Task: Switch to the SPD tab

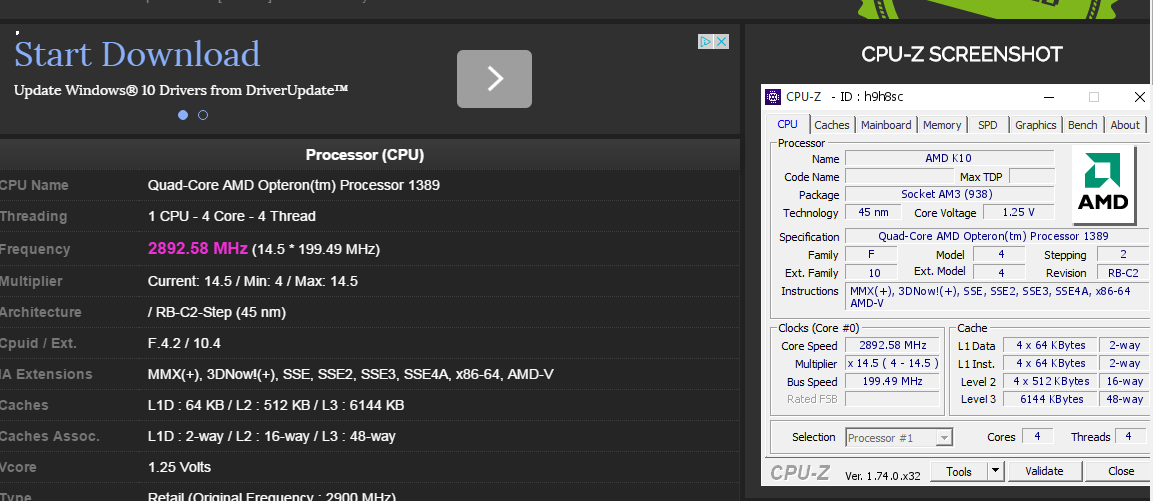Action: tap(988, 125)
